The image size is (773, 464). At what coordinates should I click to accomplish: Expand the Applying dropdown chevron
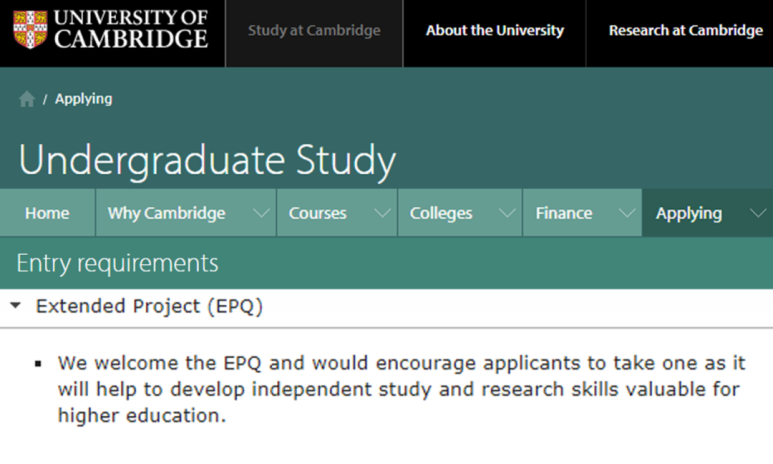point(758,213)
